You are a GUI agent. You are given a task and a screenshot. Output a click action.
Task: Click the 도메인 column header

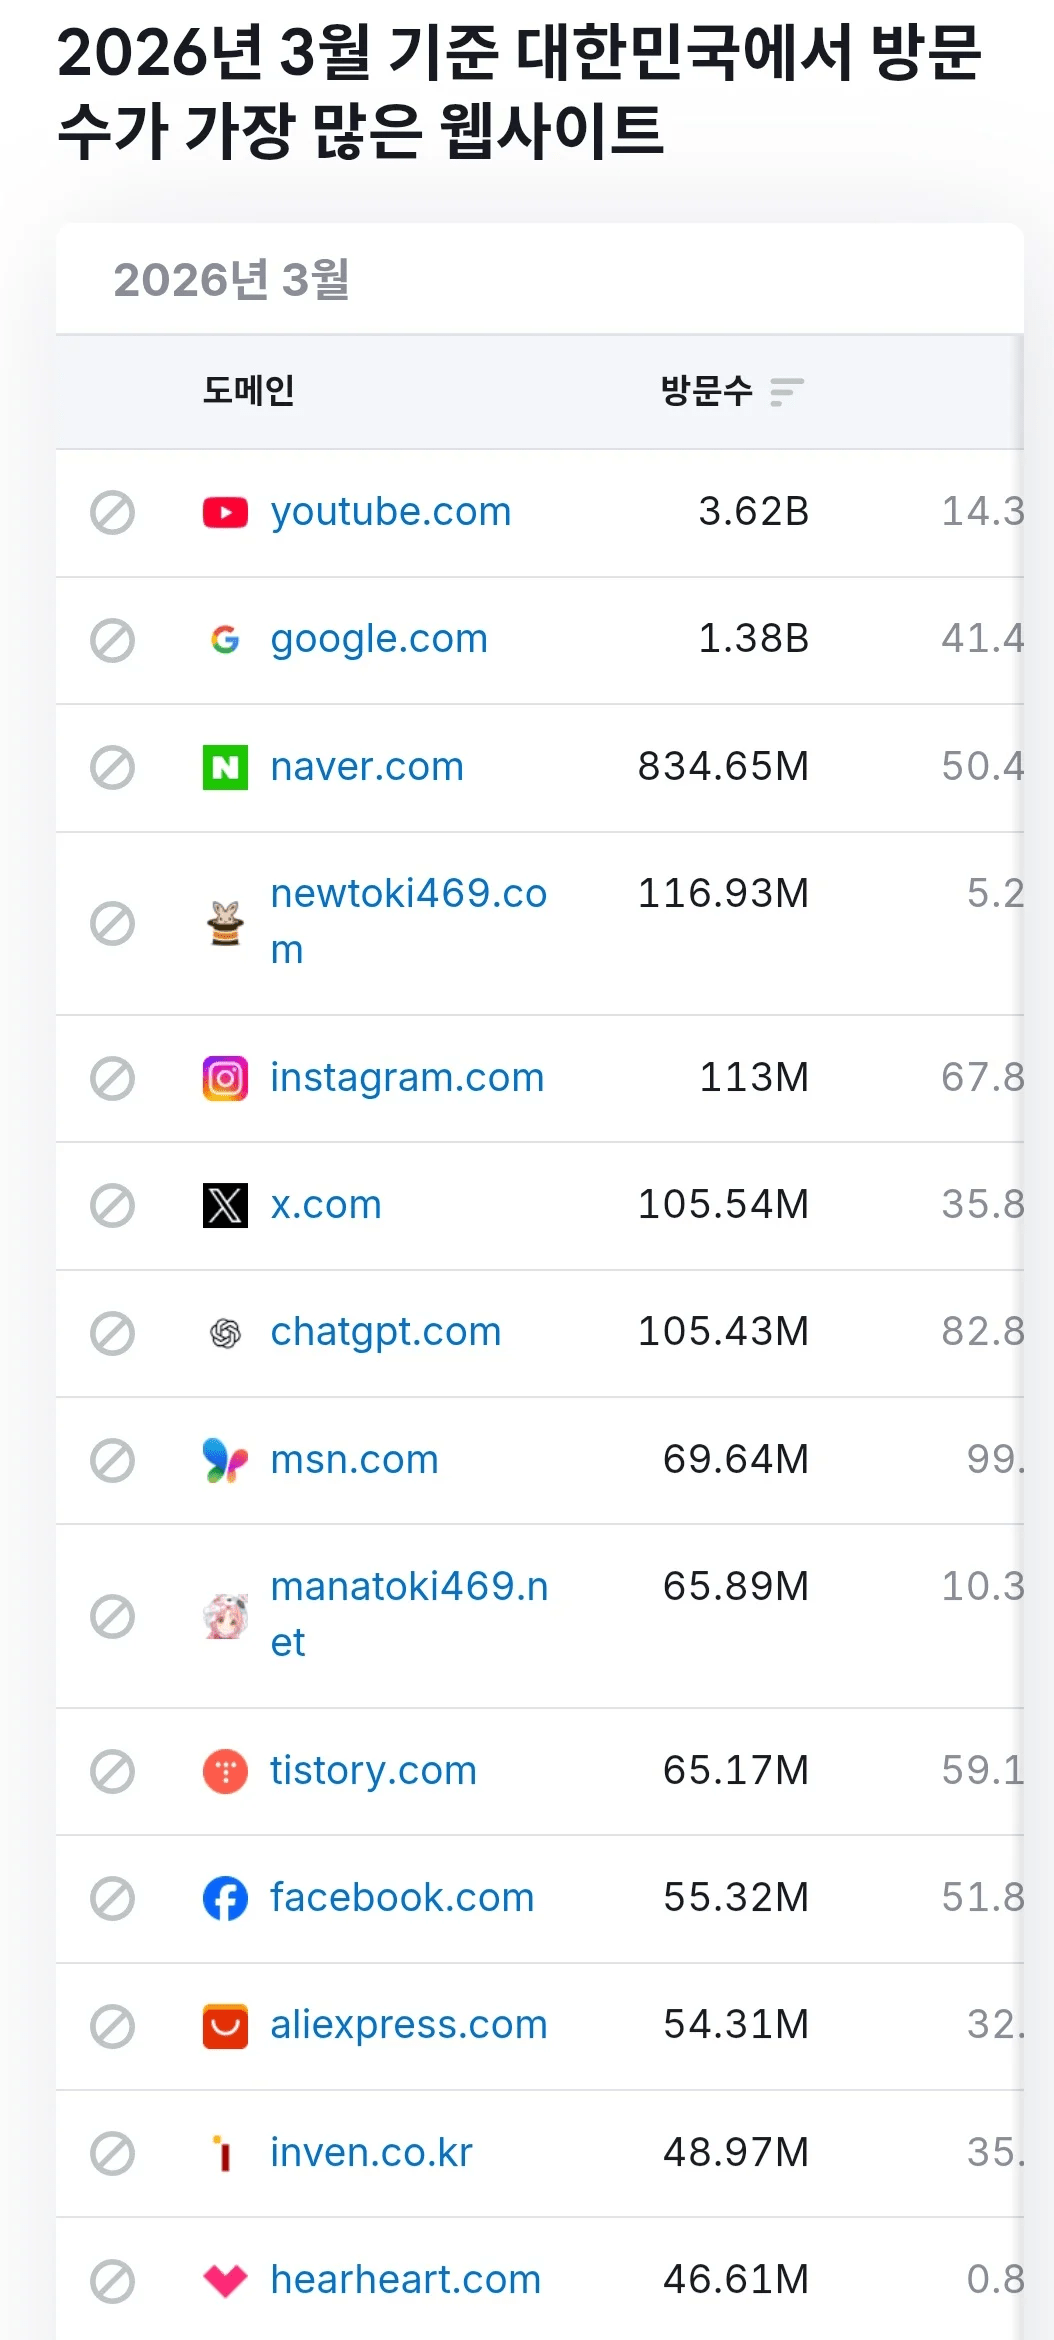pyautogui.click(x=248, y=390)
